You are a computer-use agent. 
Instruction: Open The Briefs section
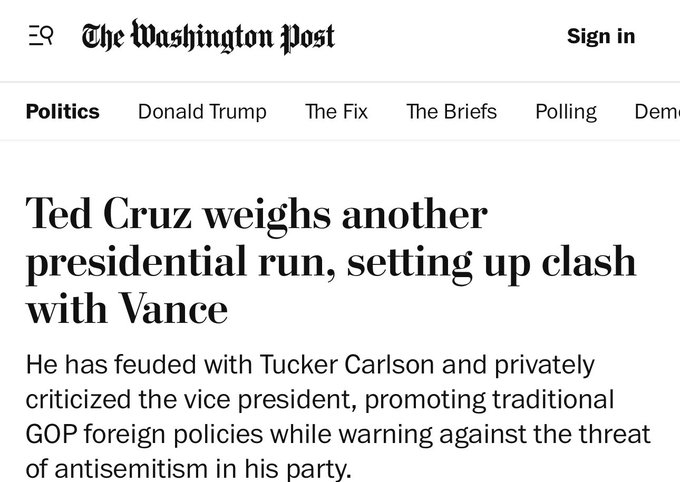451,111
